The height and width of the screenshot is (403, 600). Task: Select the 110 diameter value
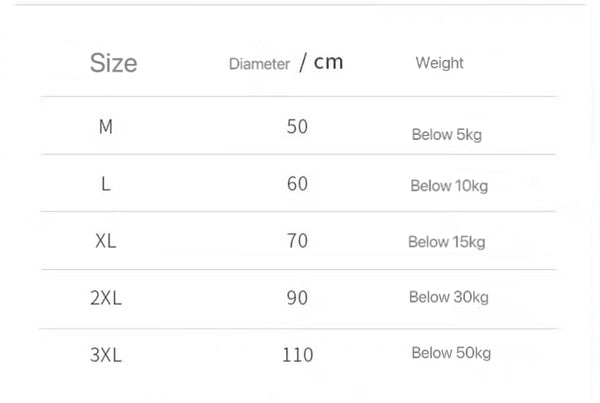pos(297,355)
